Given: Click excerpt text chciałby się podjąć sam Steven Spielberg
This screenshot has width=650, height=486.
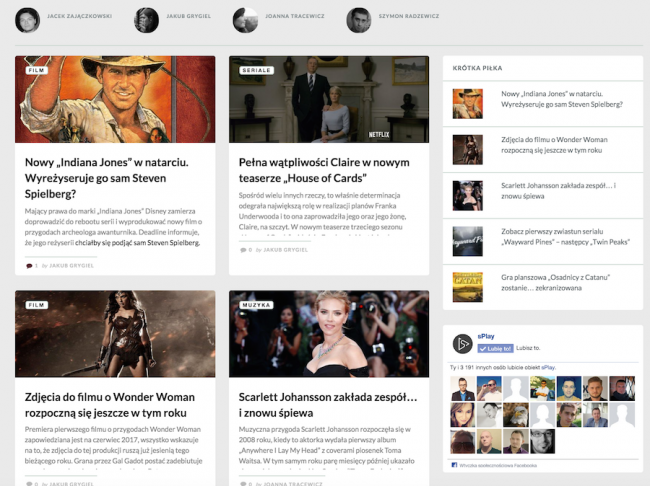Looking at the screenshot, I should pos(137,243).
